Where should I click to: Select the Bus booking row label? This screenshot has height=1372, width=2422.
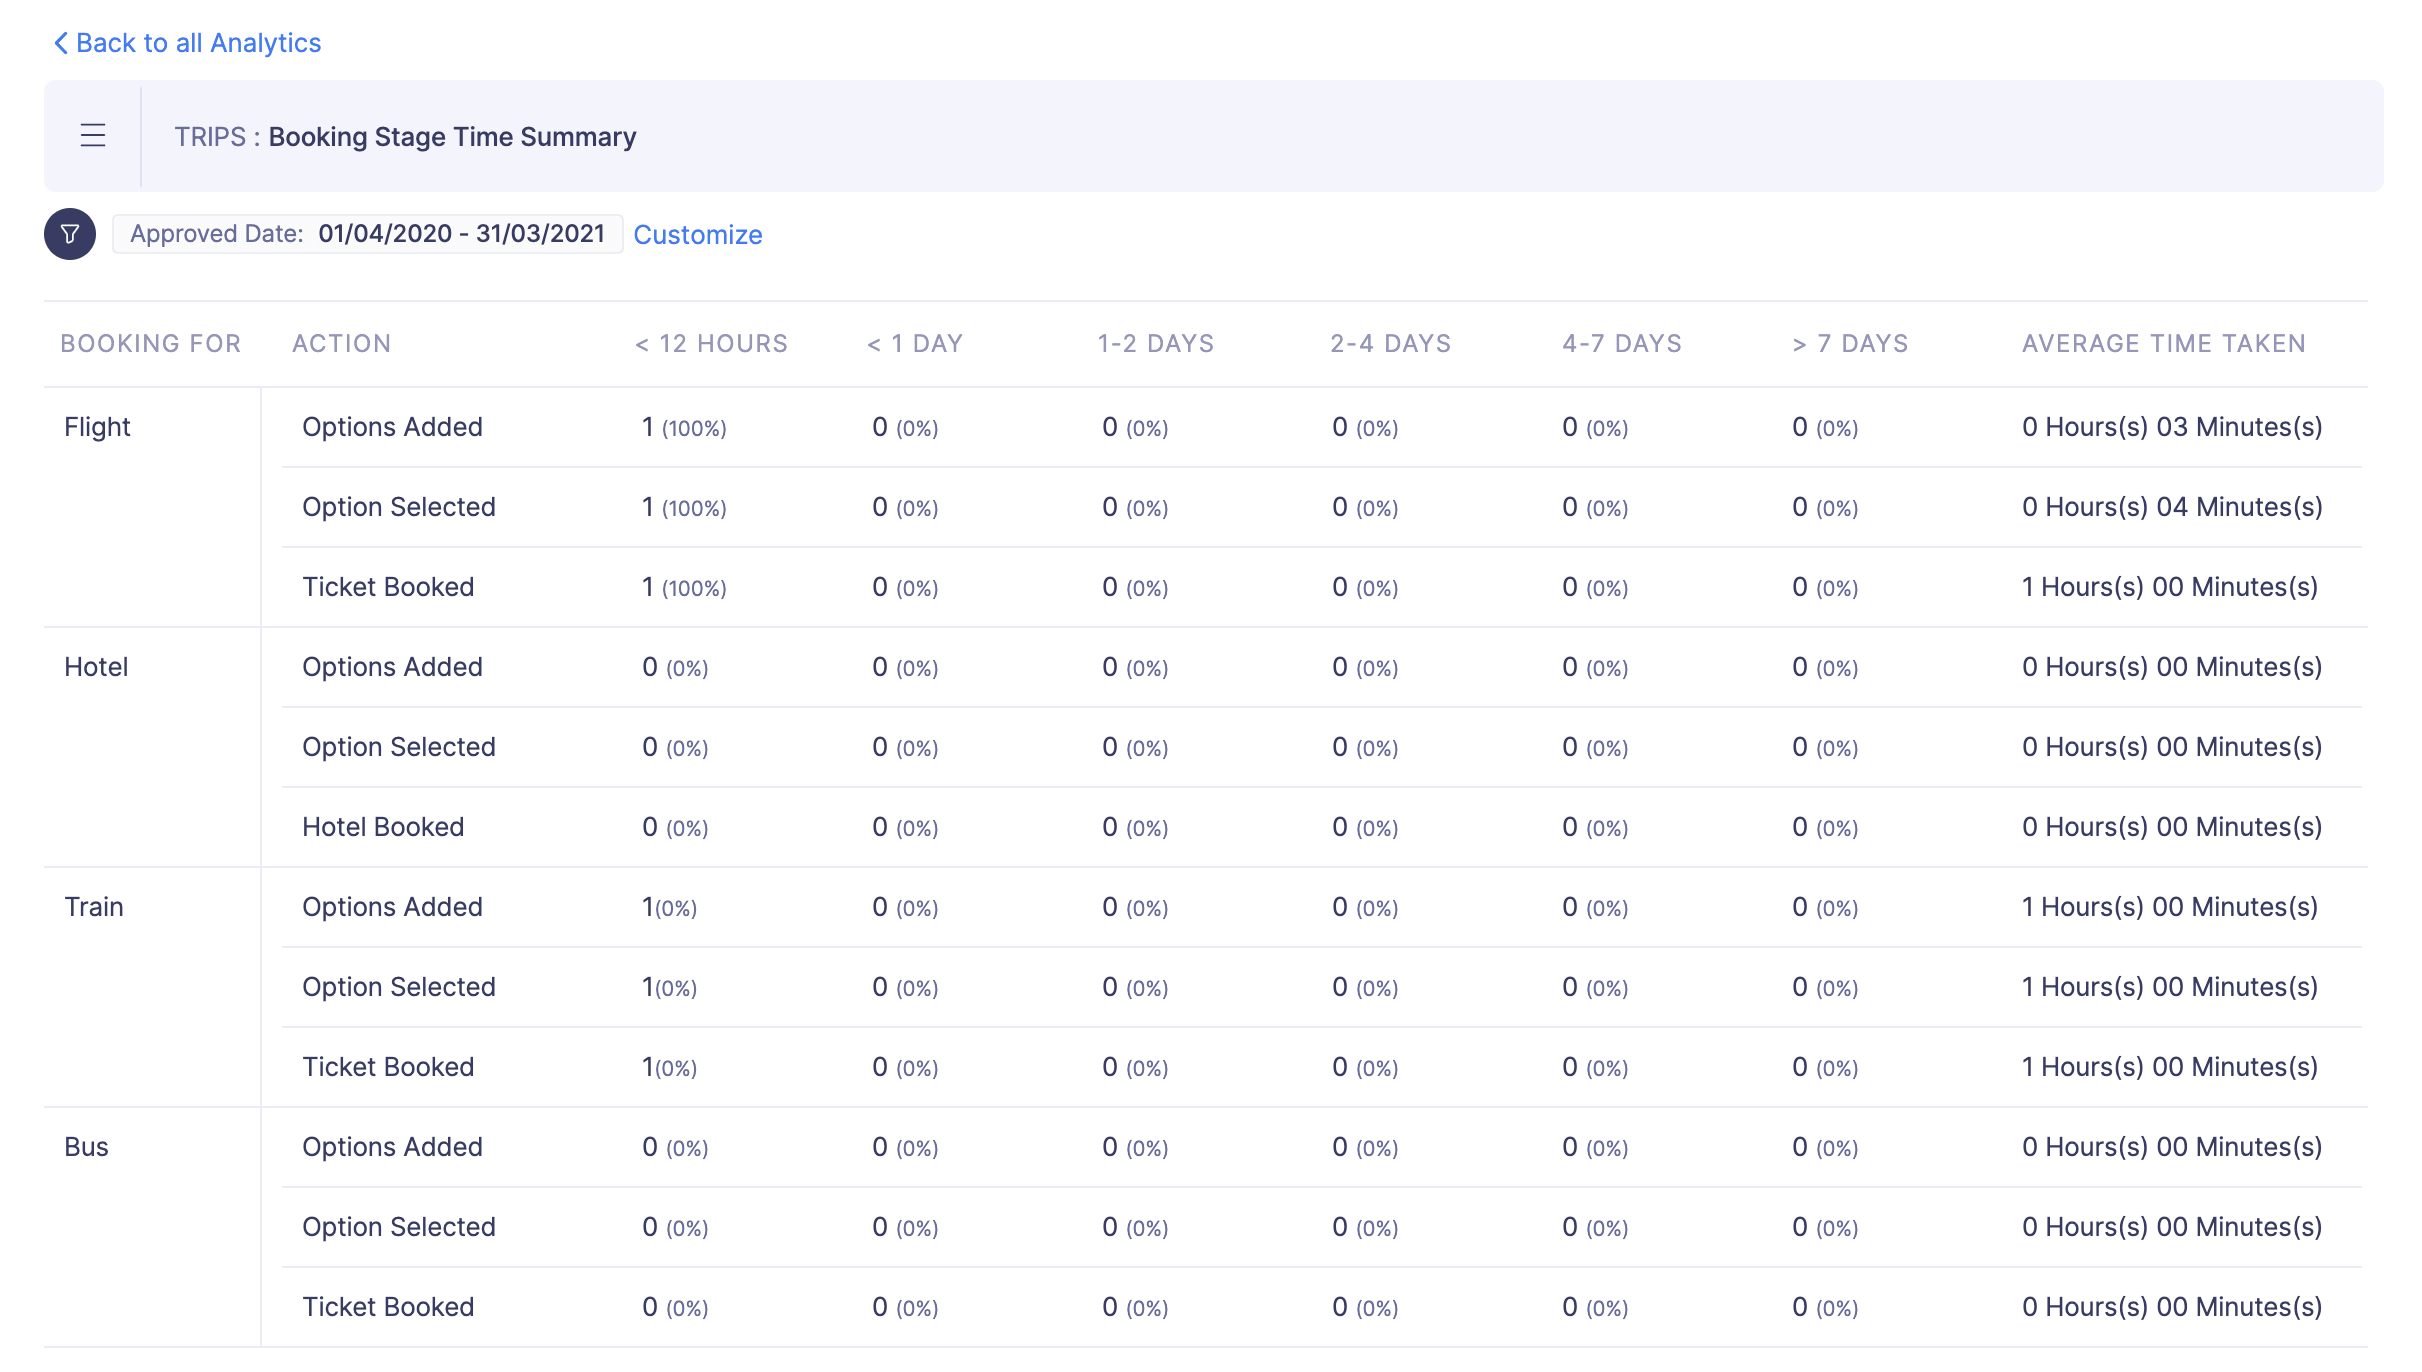click(x=86, y=1147)
